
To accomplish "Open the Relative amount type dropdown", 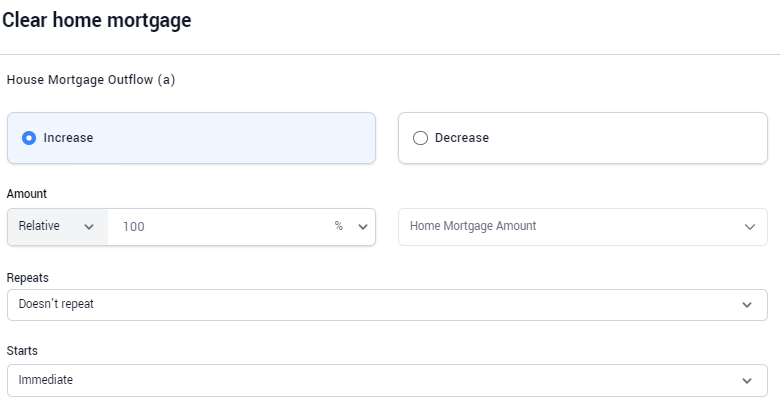I will [58, 227].
